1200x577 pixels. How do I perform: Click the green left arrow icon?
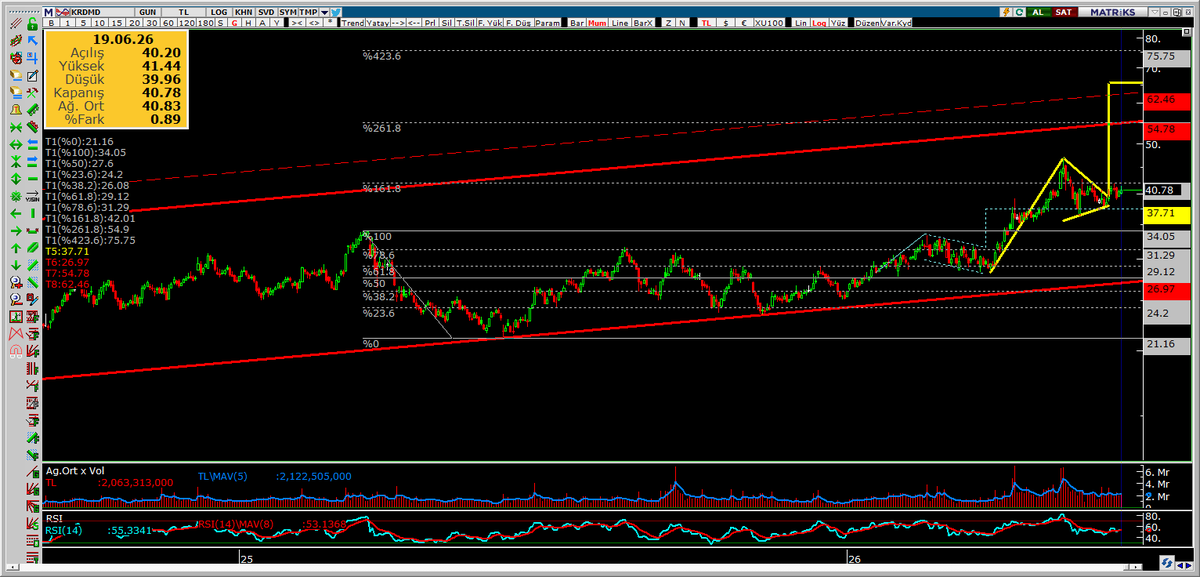[x=15, y=213]
